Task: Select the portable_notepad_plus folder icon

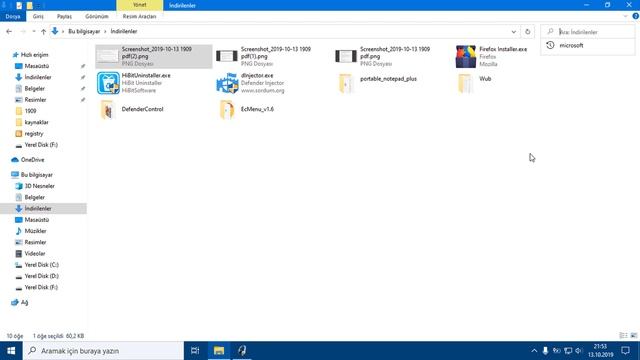Action: [346, 83]
